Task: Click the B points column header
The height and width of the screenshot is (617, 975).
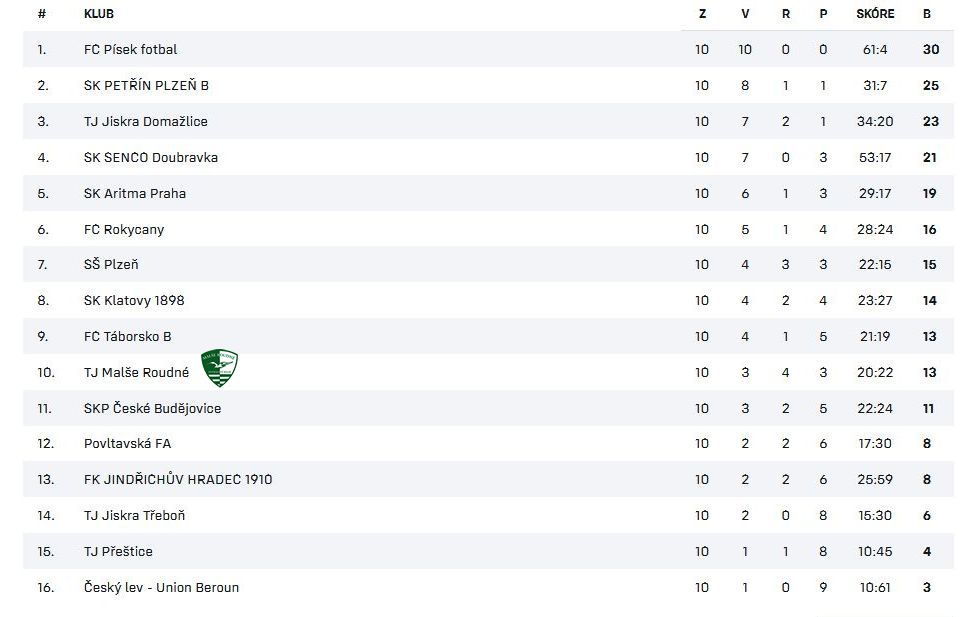Action: tap(927, 14)
